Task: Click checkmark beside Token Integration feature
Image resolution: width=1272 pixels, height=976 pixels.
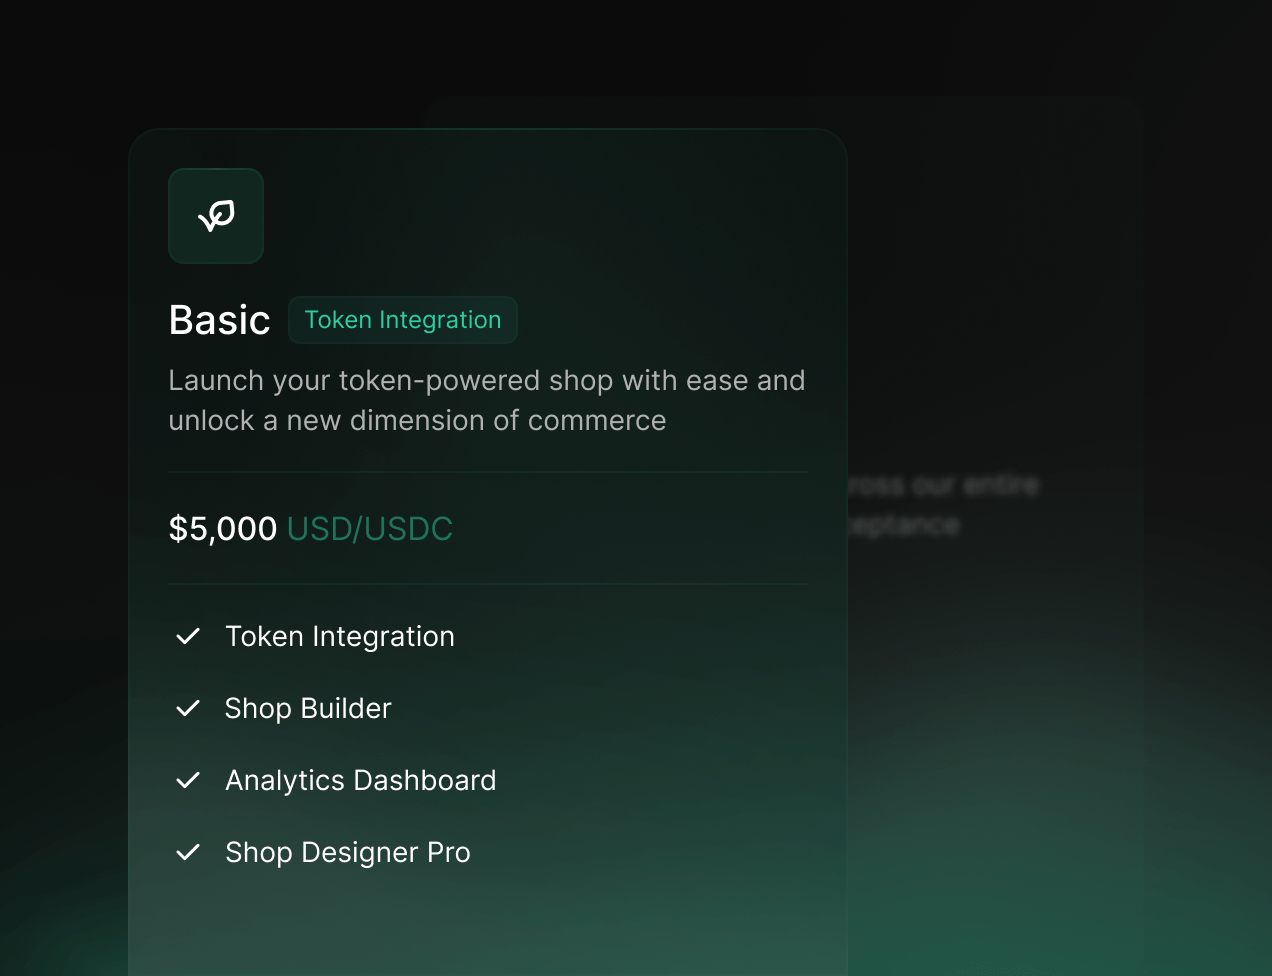Action: pos(188,636)
